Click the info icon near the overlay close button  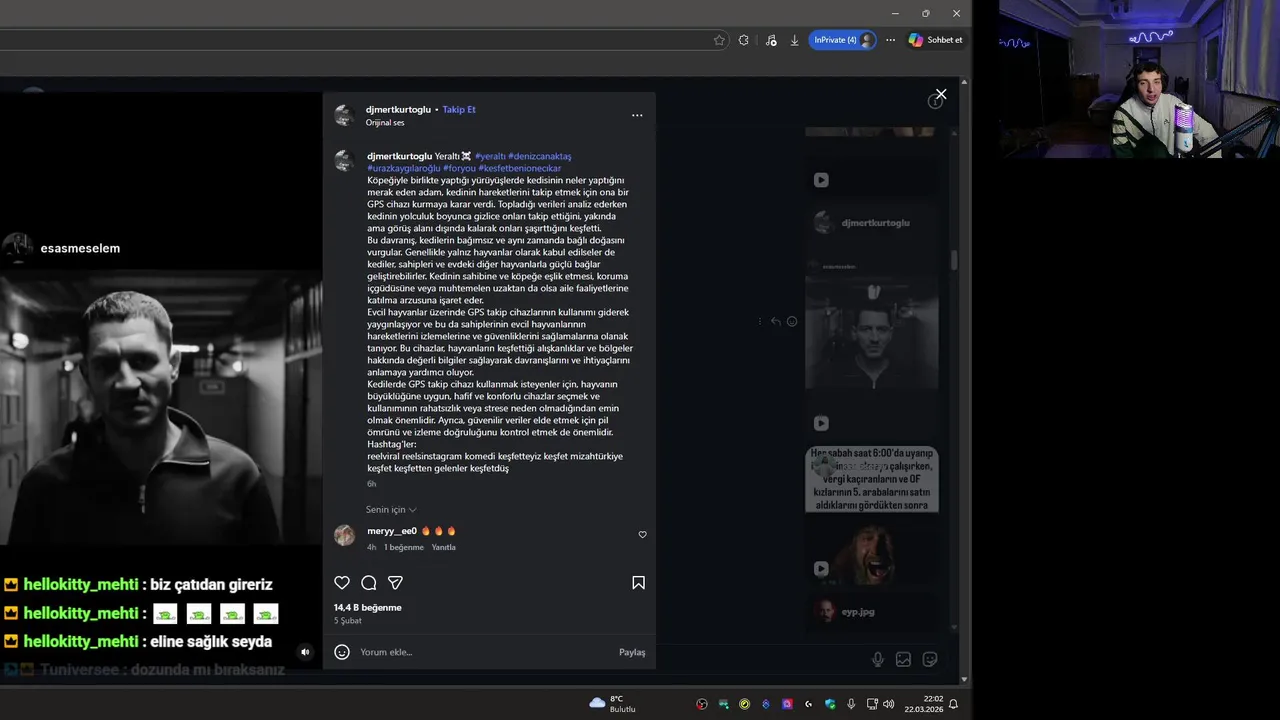tap(935, 101)
